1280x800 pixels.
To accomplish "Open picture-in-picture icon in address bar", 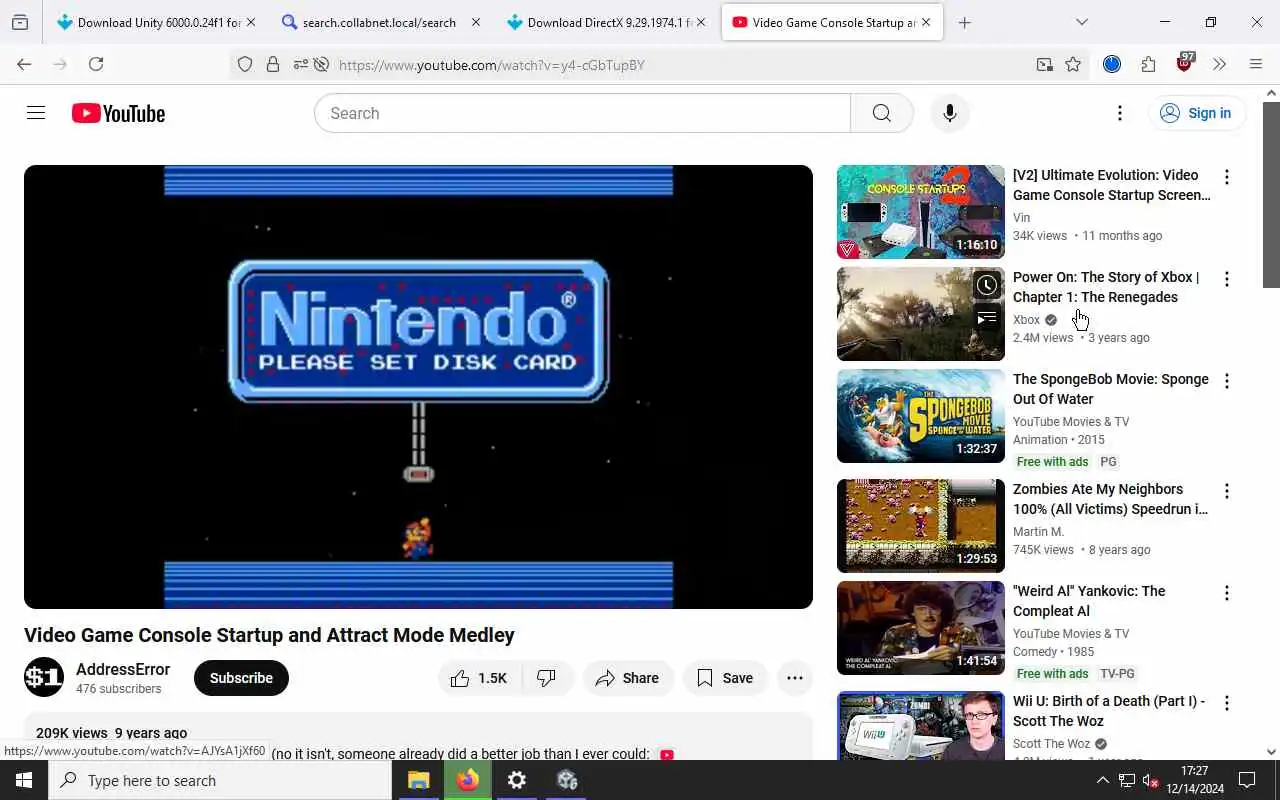I will tap(1044, 65).
